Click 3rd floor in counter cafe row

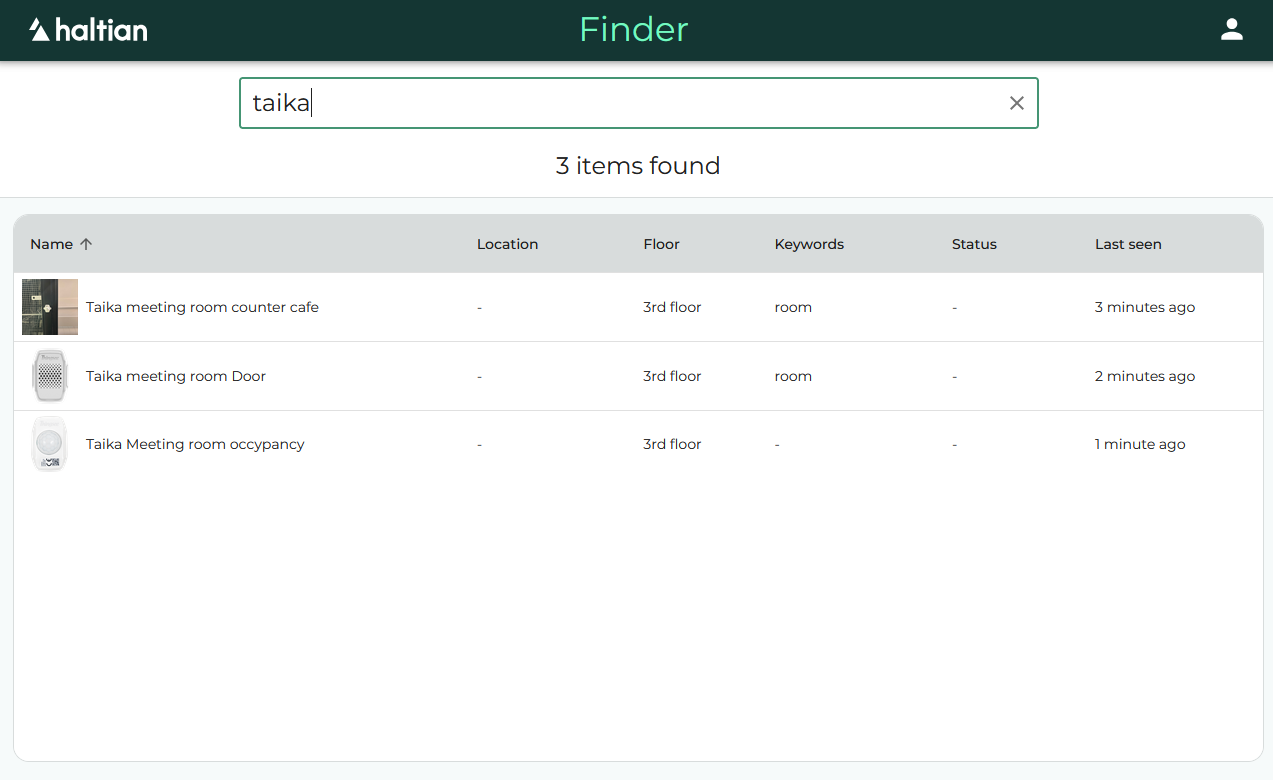point(672,307)
